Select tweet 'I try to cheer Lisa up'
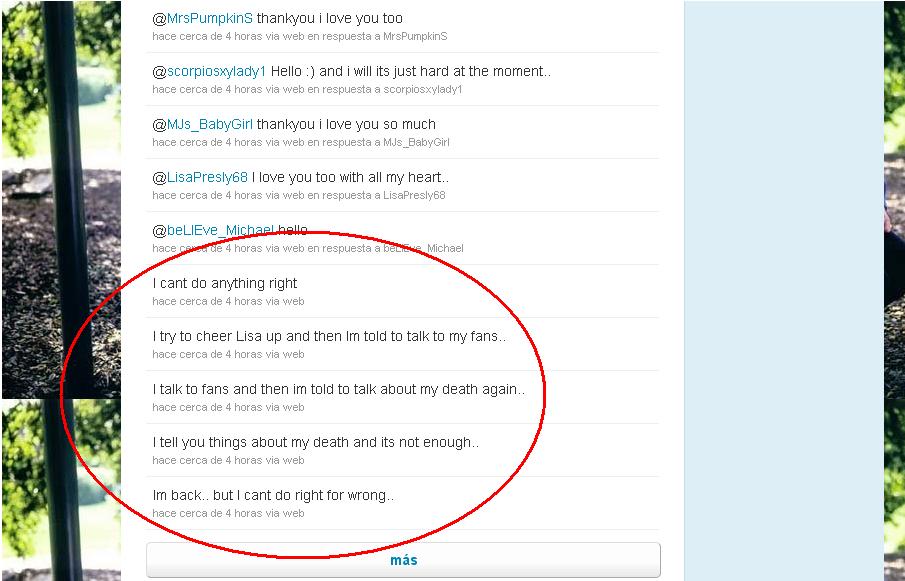This screenshot has width=905, height=581. [x=329, y=336]
